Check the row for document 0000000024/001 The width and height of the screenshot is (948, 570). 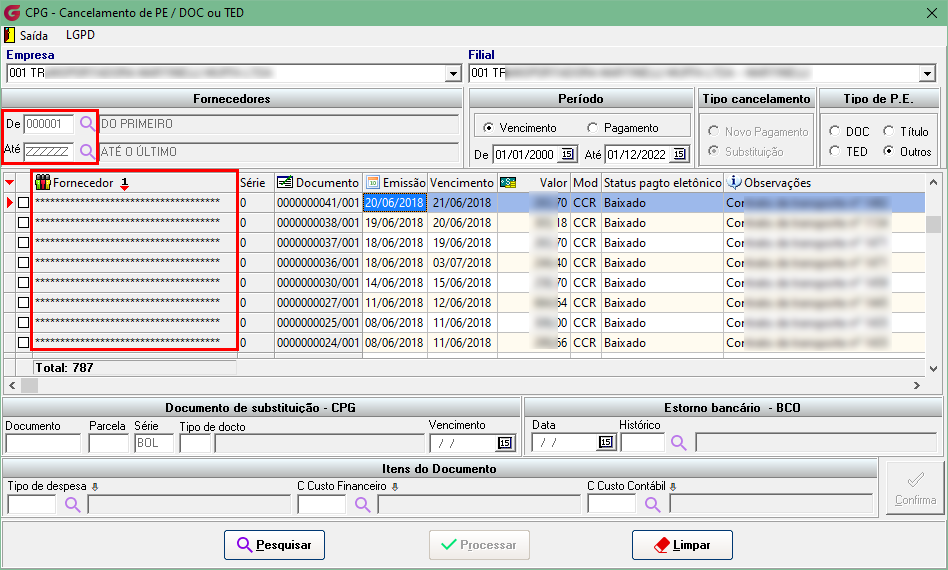coord(23,342)
